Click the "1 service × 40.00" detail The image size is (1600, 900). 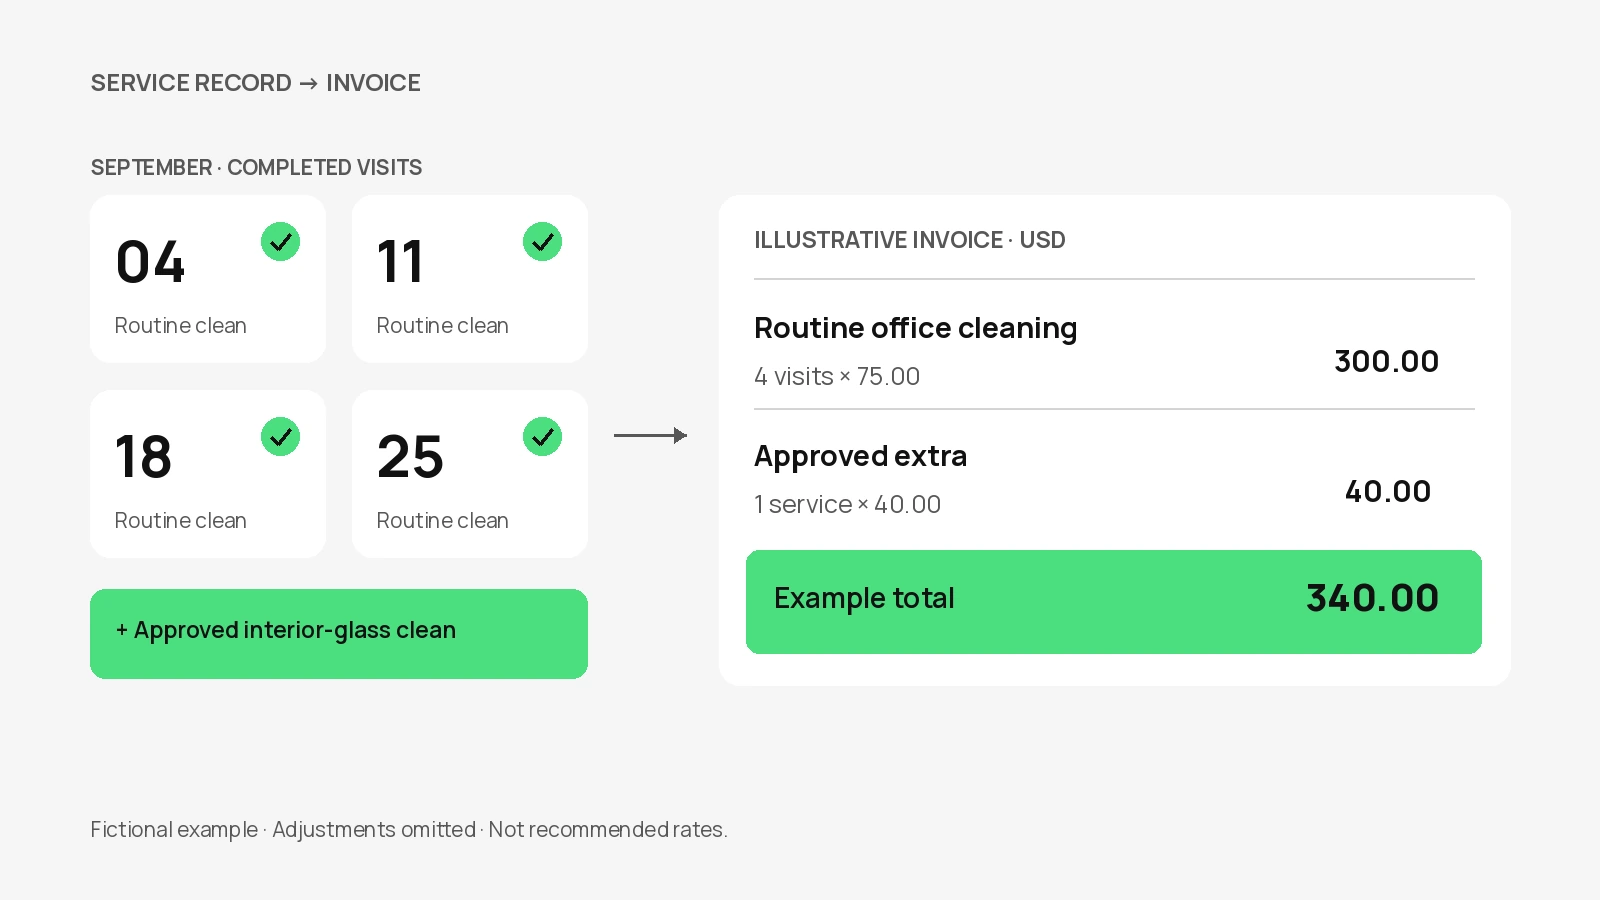coord(848,505)
